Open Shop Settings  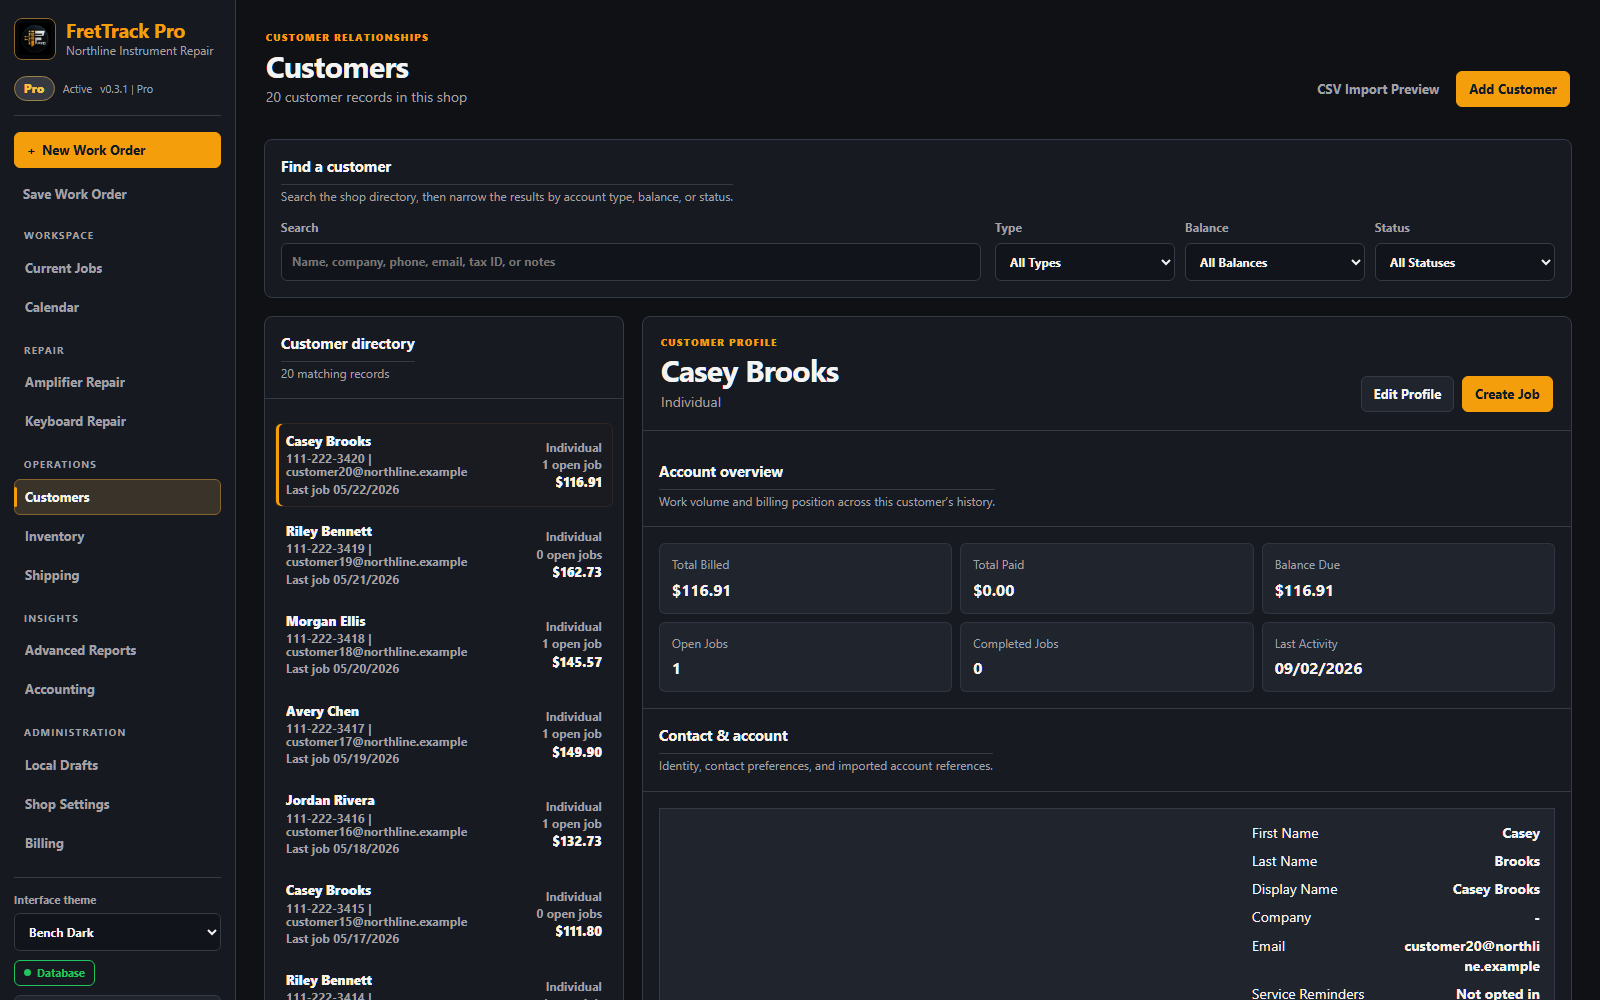click(x=117, y=804)
